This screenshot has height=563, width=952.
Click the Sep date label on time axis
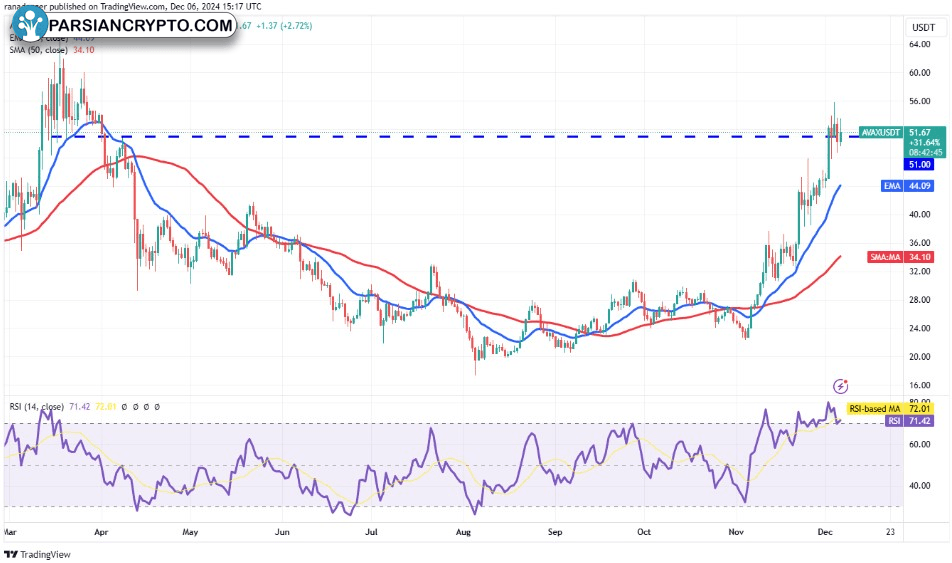pyautogui.click(x=554, y=532)
